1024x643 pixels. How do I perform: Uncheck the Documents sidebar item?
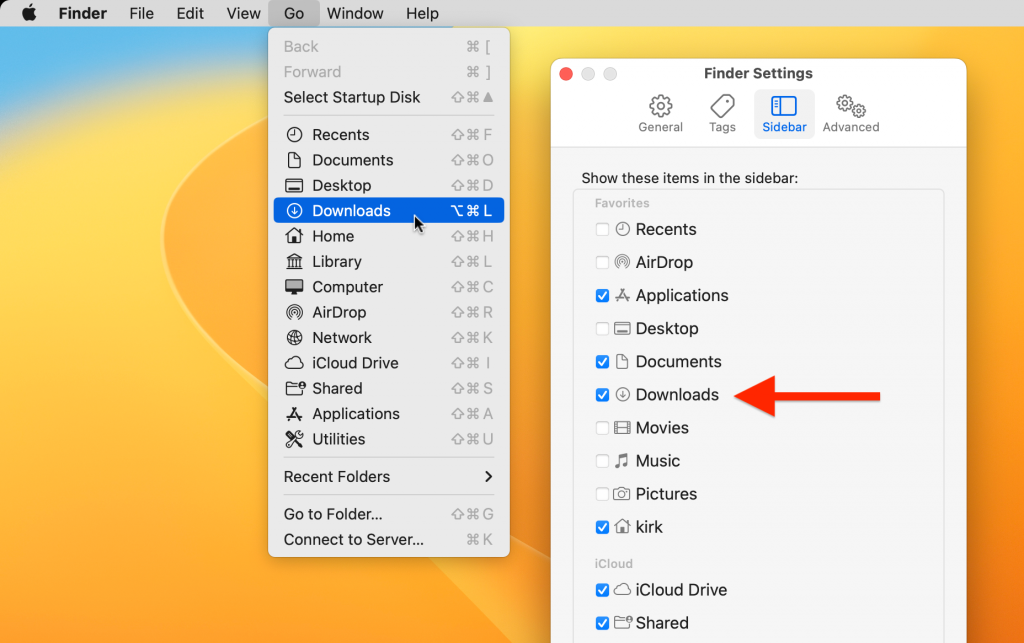pyautogui.click(x=603, y=361)
